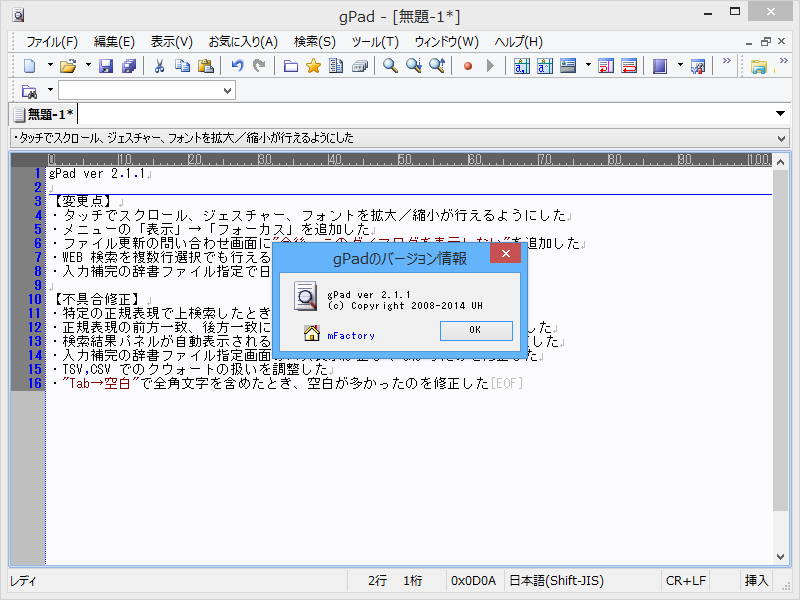Click the settings checklist icon
Image resolution: width=800 pixels, height=600 pixels.
click(698, 66)
